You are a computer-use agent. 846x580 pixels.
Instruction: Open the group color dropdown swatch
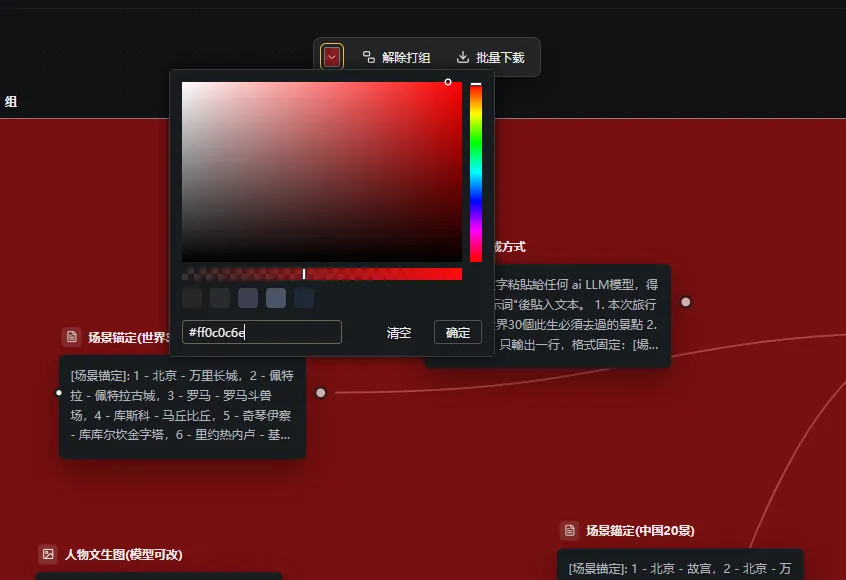pos(332,57)
